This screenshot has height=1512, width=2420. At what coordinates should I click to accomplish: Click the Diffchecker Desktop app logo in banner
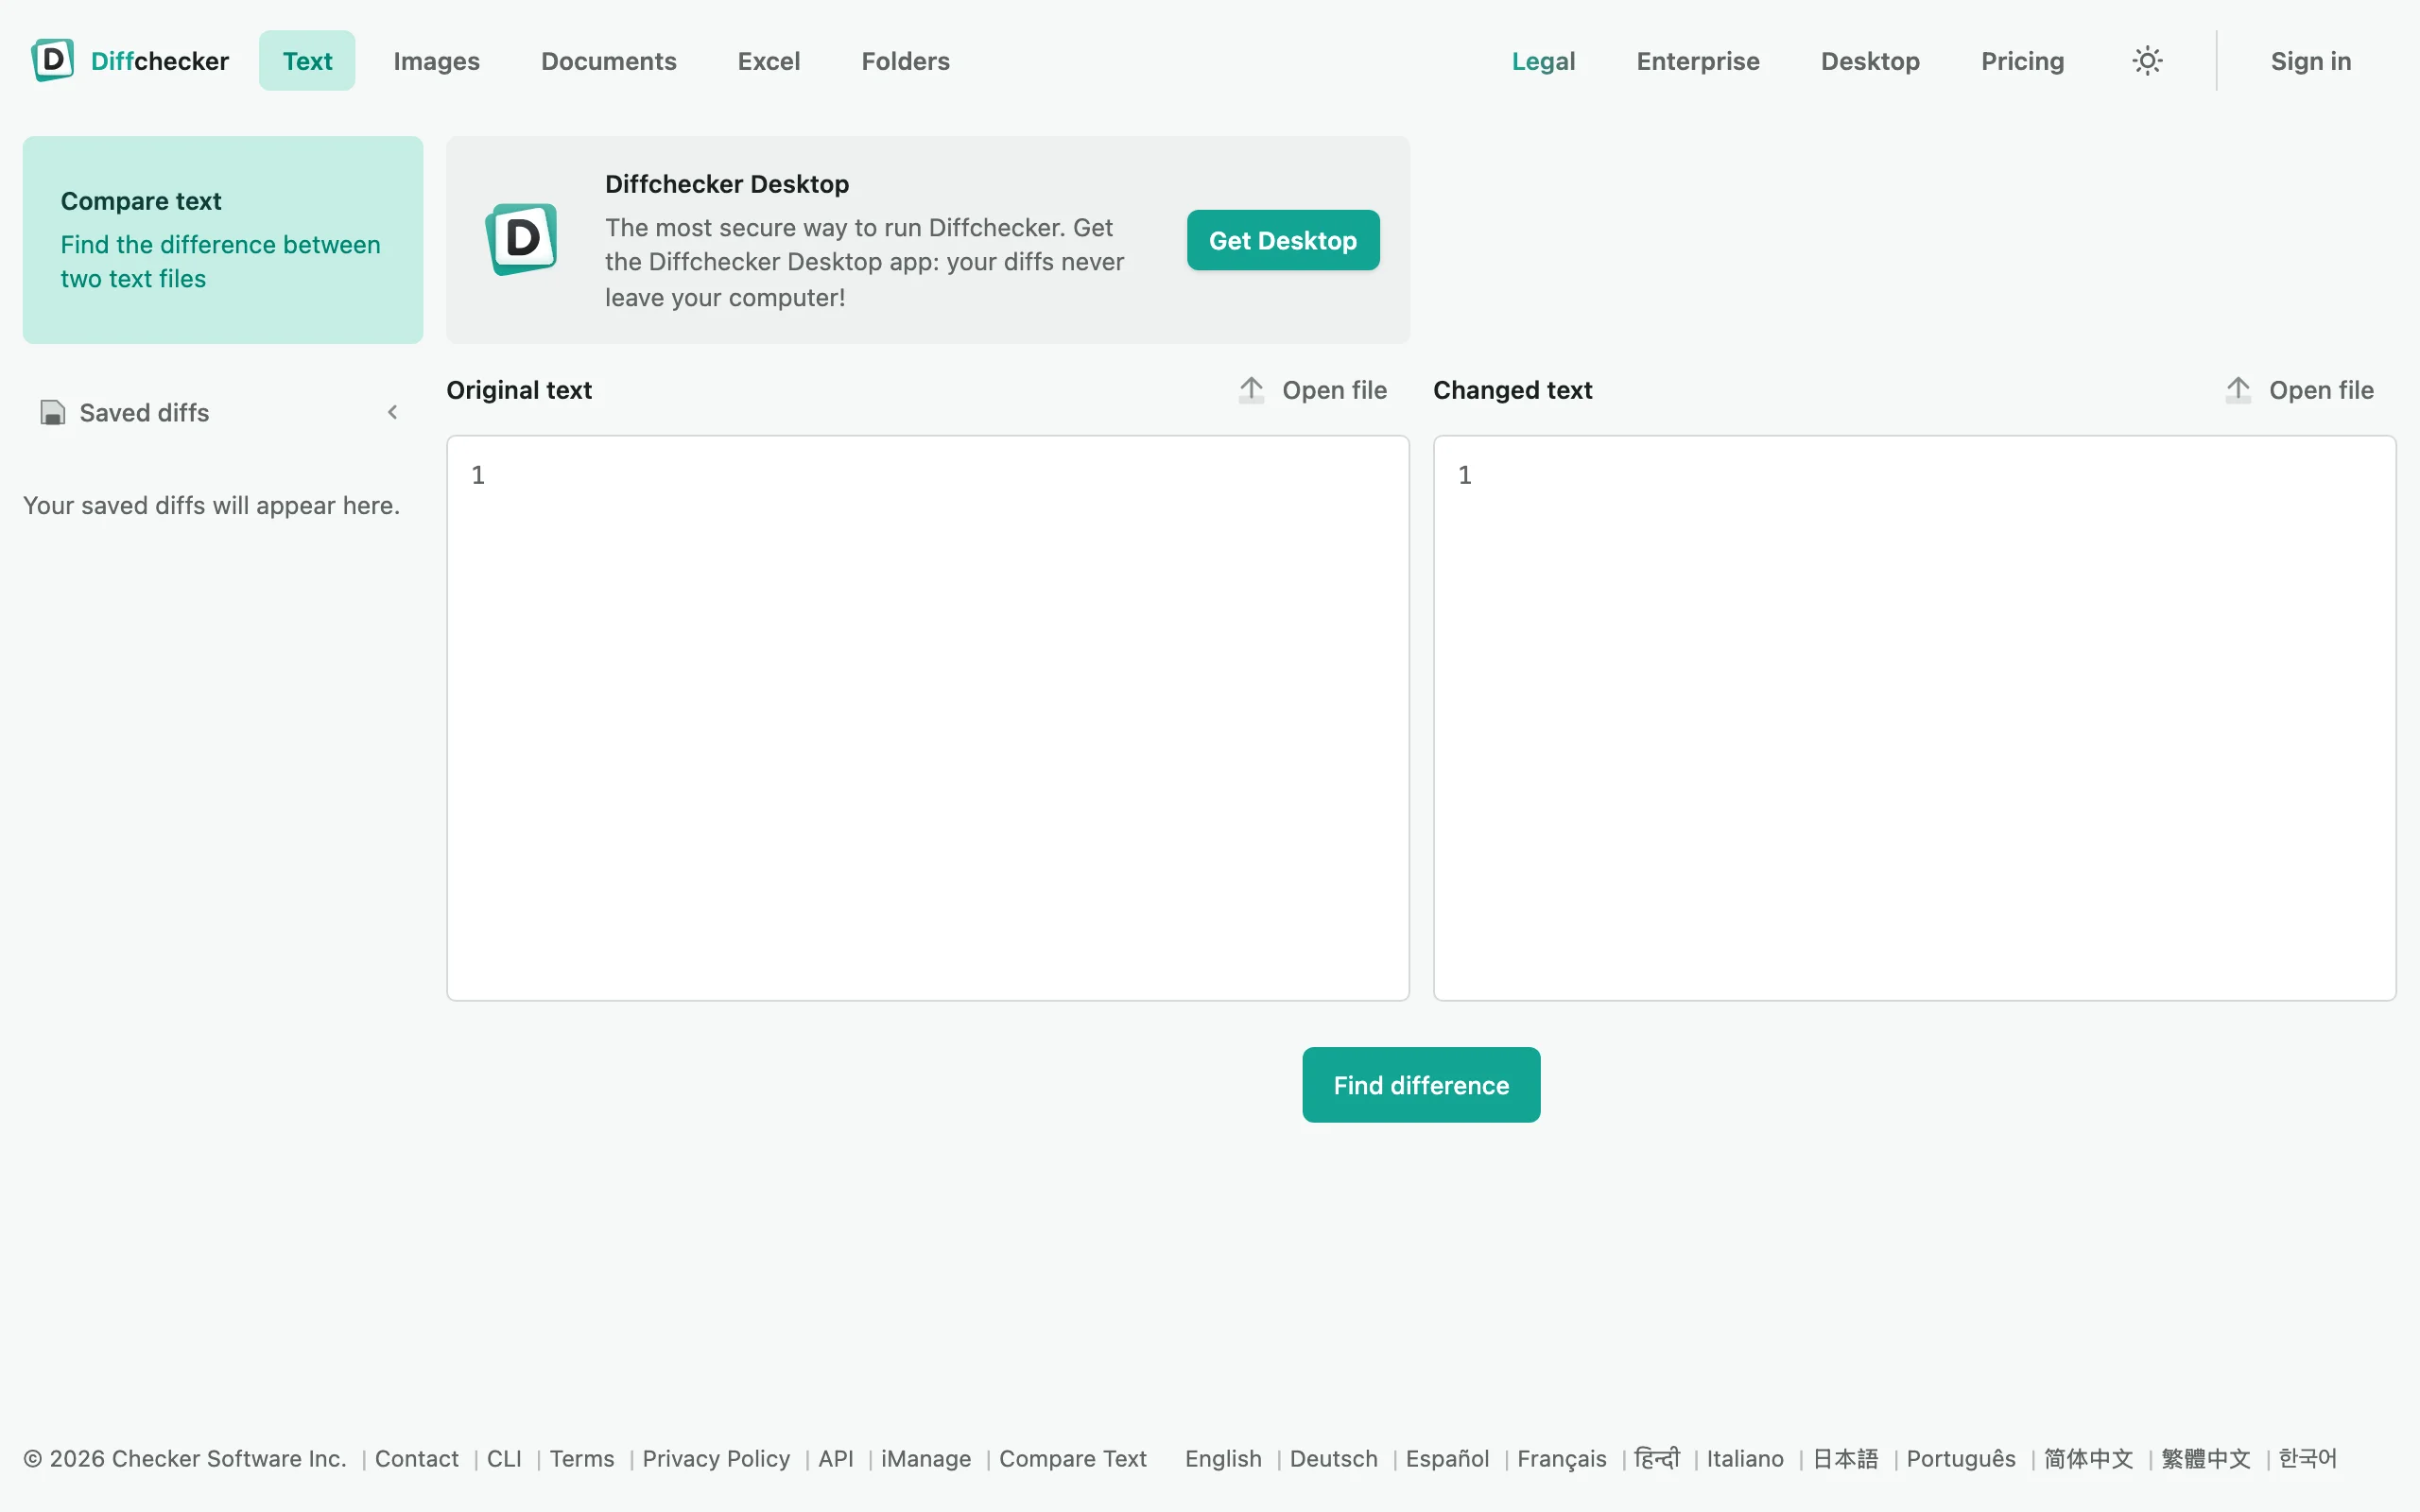[521, 240]
